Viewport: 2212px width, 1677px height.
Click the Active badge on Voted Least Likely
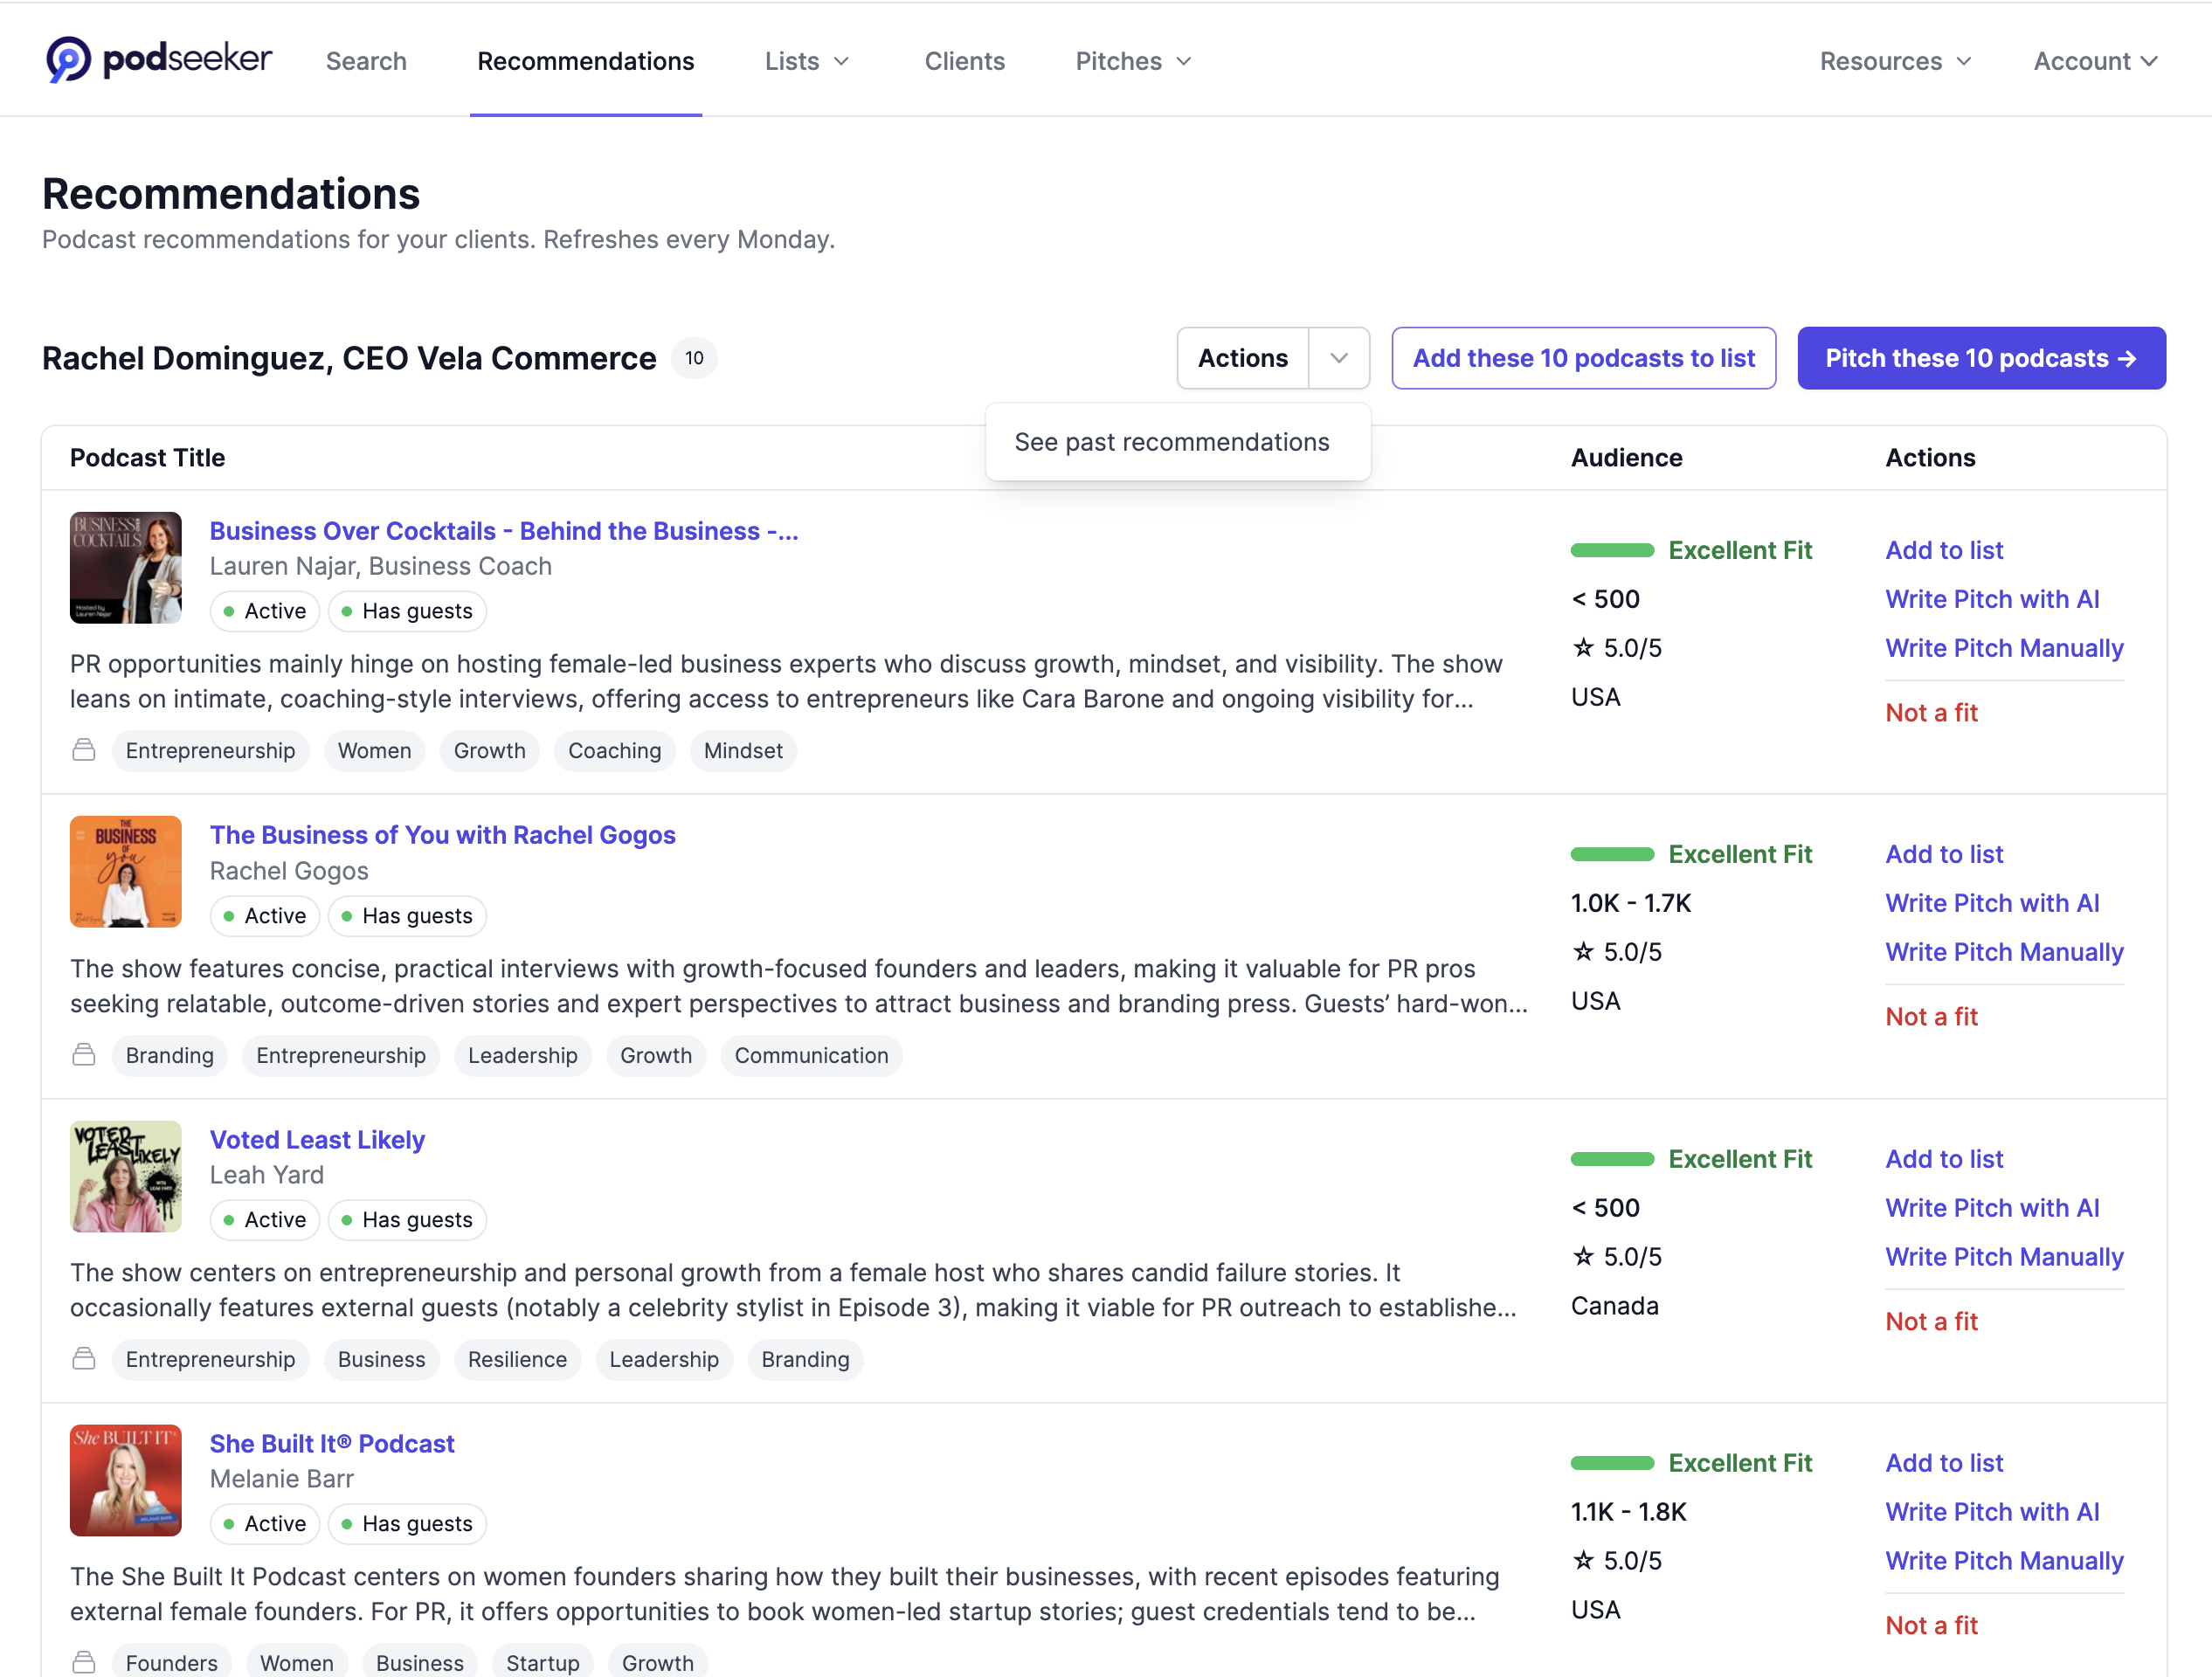264,1219
